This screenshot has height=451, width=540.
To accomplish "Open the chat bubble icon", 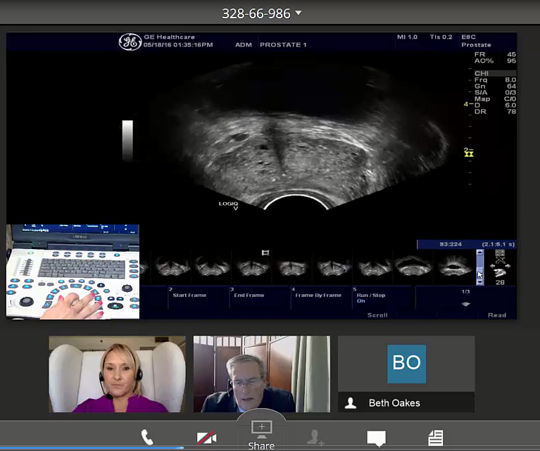I will coord(376,438).
